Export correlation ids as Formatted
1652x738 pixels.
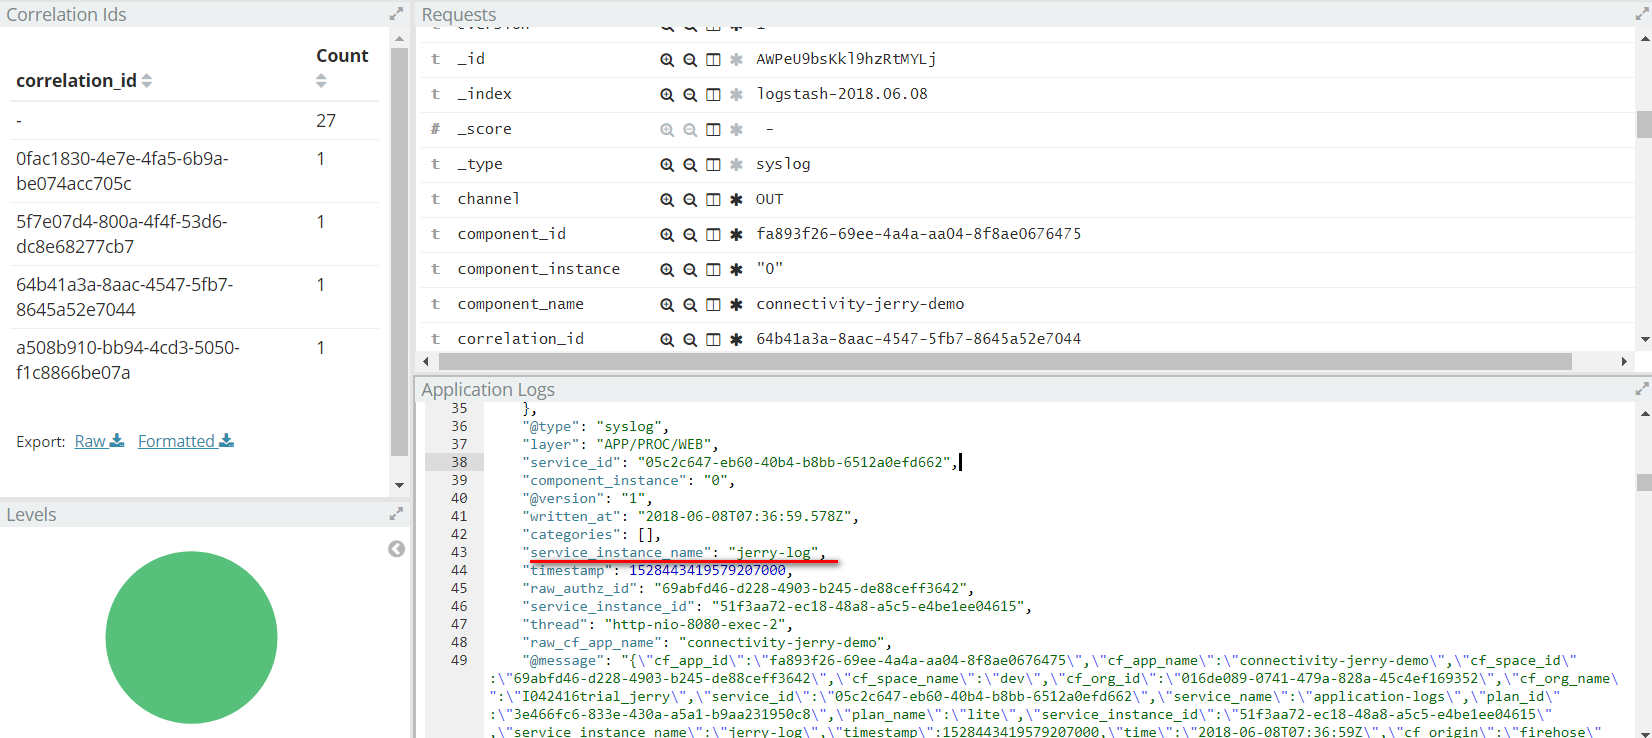[x=186, y=441]
